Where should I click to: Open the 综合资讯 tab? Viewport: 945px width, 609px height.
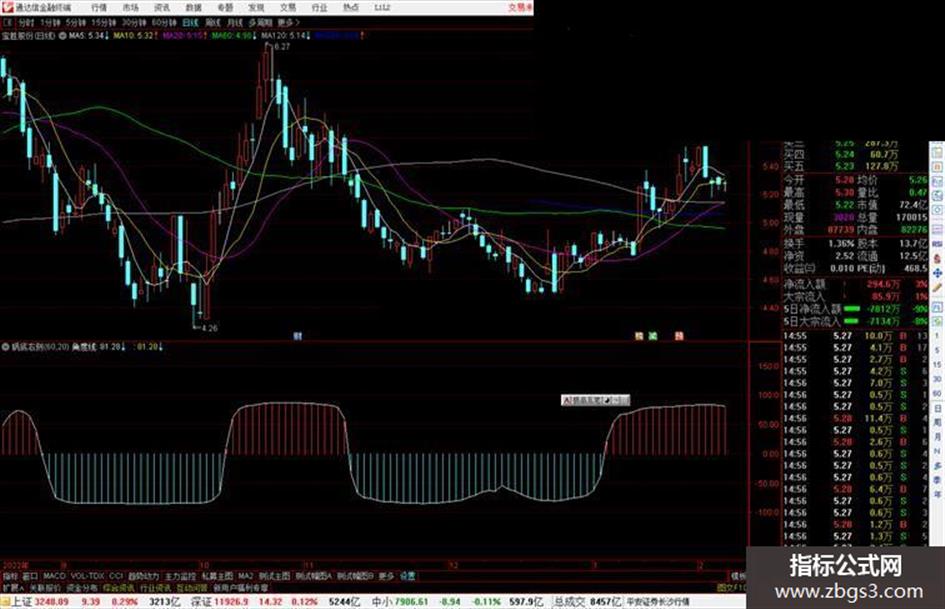(x=118, y=587)
